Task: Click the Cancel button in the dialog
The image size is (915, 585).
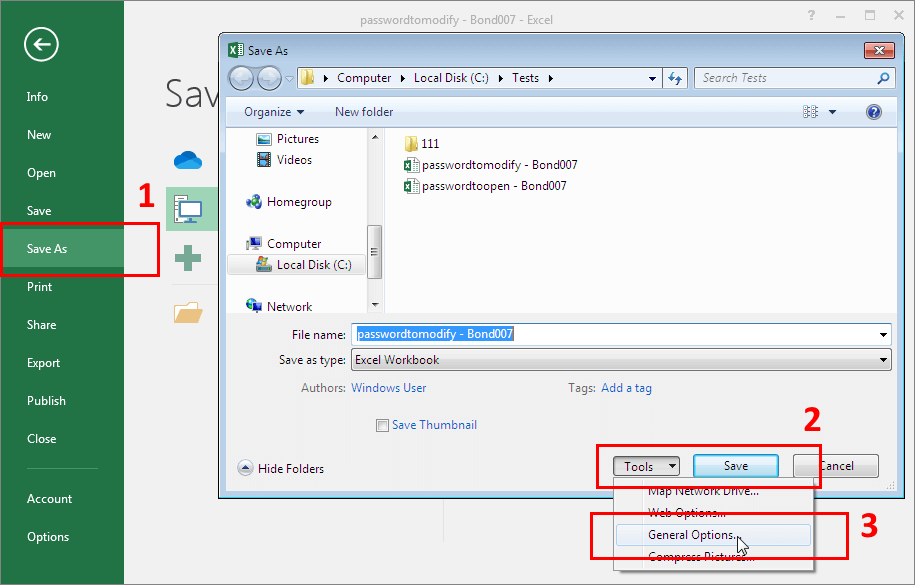Action: coord(836,466)
